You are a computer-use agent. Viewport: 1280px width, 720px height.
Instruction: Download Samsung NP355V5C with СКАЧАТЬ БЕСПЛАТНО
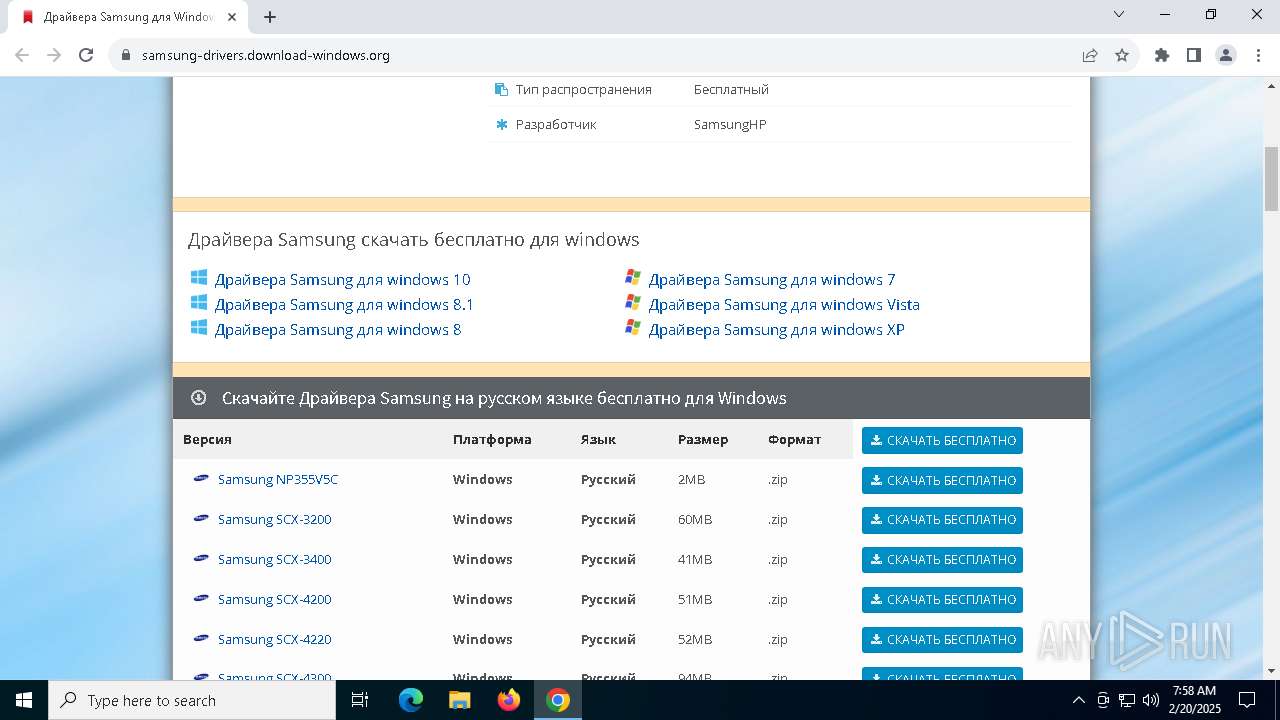click(942, 480)
